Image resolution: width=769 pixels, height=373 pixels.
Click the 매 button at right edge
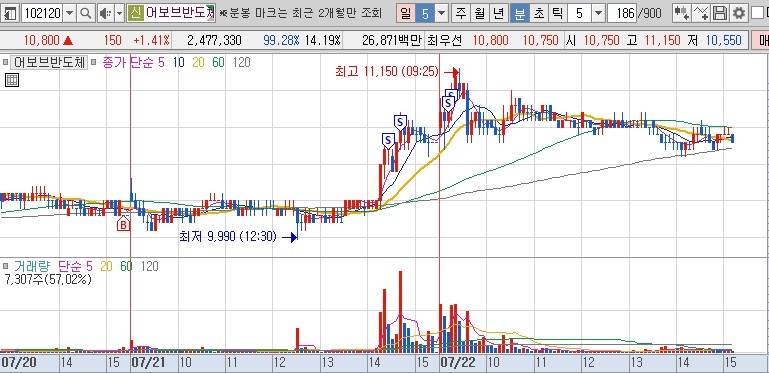pyautogui.click(x=761, y=40)
